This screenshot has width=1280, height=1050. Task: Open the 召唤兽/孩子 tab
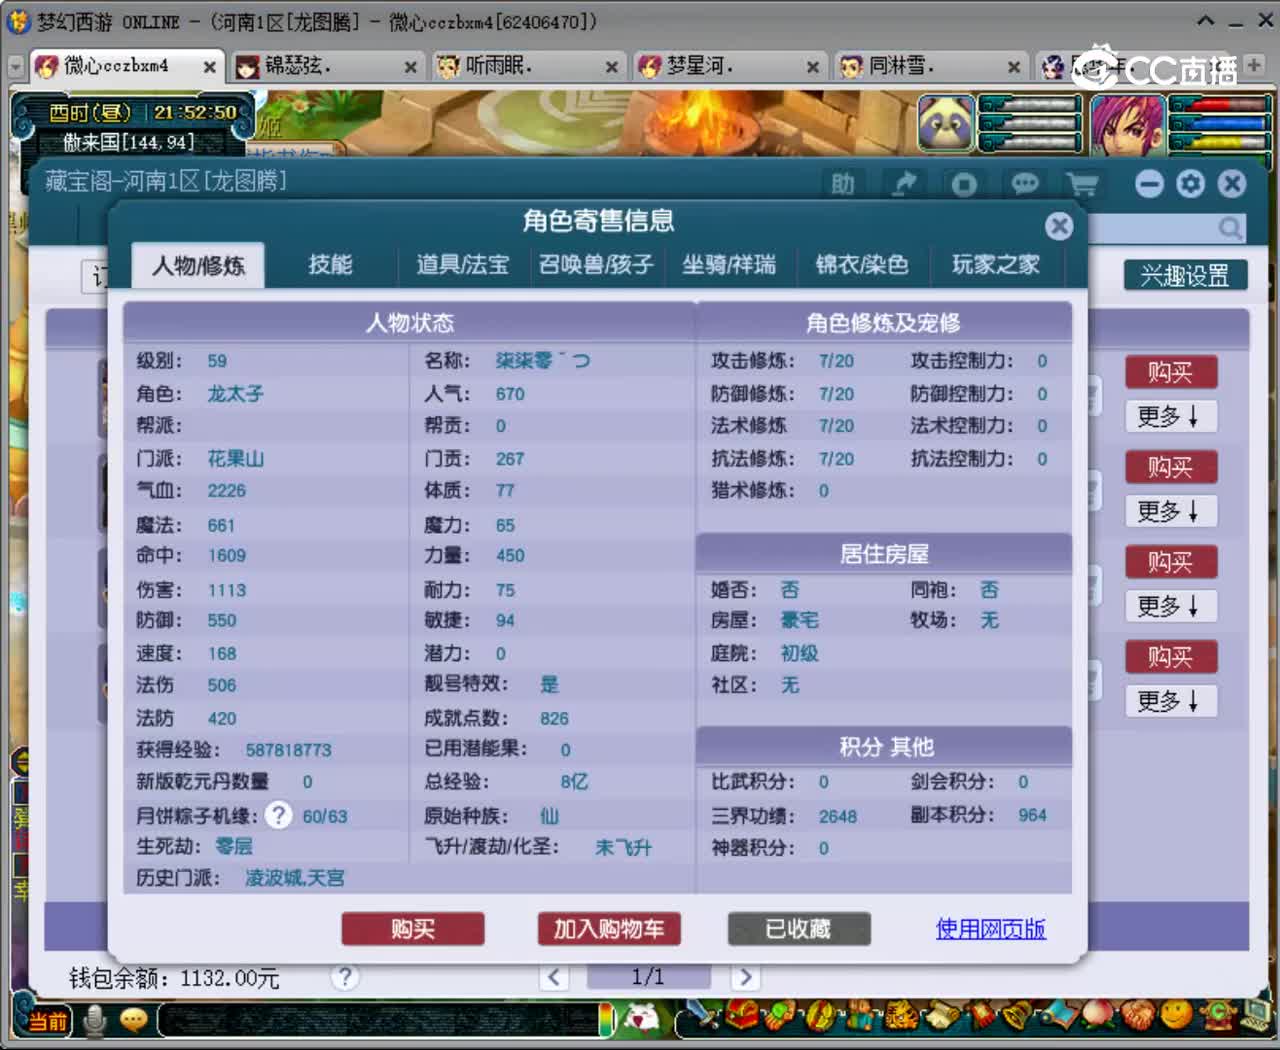[596, 265]
